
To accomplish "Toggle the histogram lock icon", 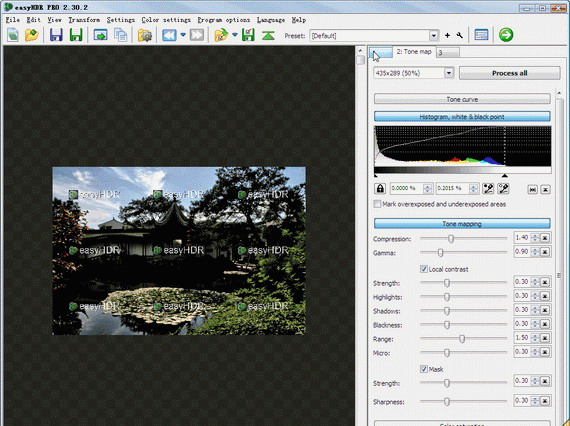I will (380, 189).
